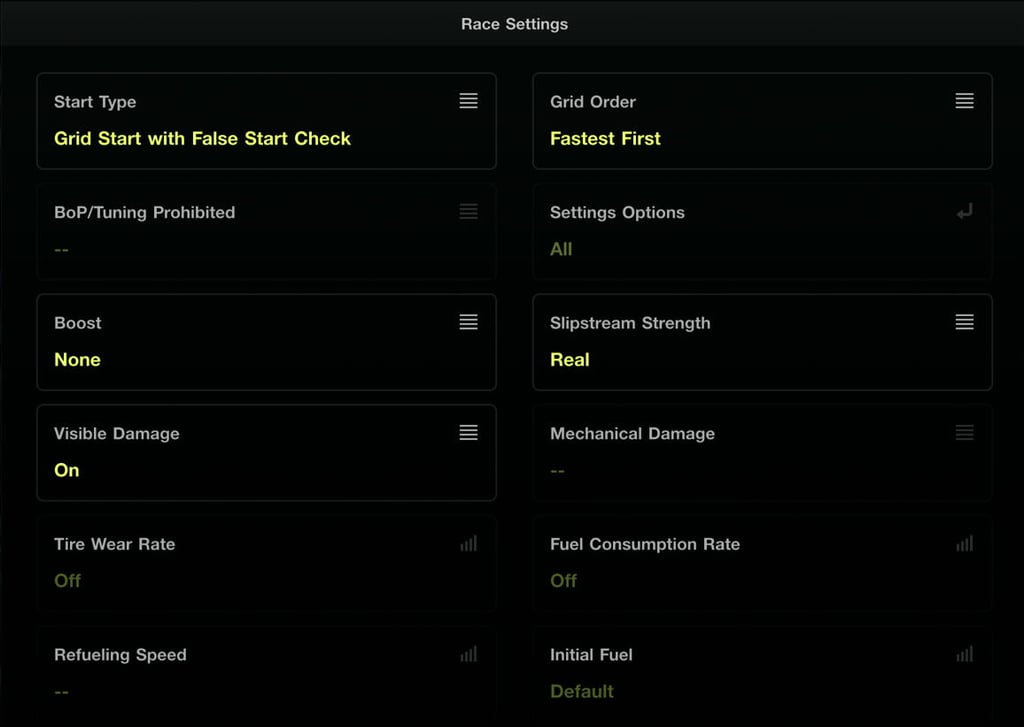Adjust the Initial Fuel level bars

[x=964, y=655]
